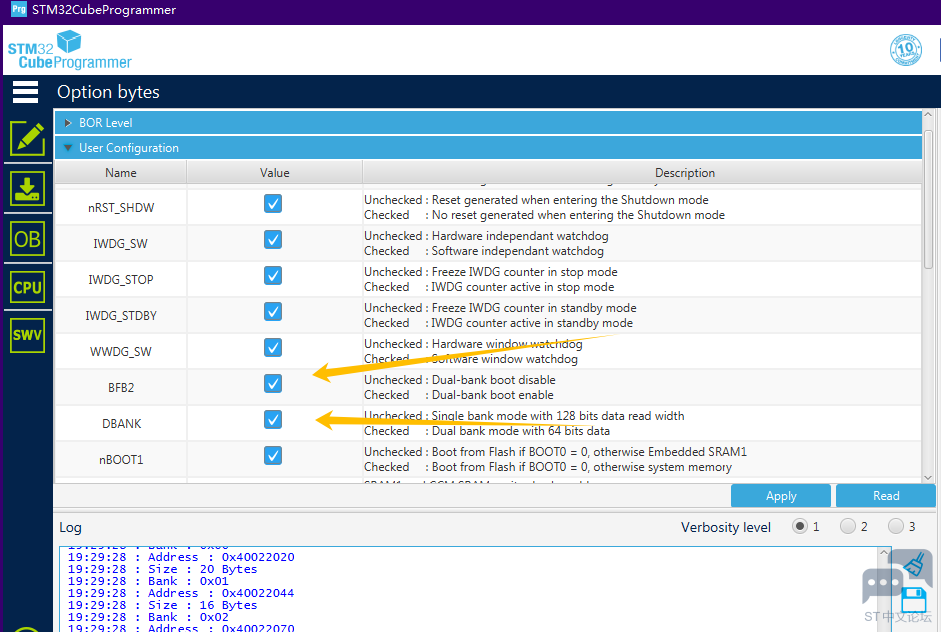941x632 pixels.
Task: Collapse the User Configuration section
Action: coord(488,148)
